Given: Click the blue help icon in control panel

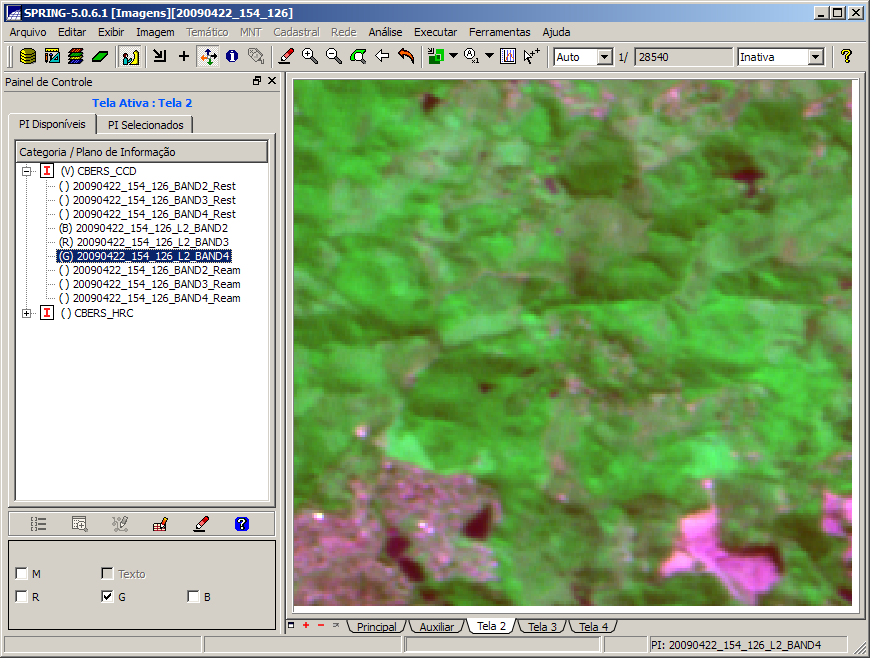Looking at the screenshot, I should pos(241,523).
